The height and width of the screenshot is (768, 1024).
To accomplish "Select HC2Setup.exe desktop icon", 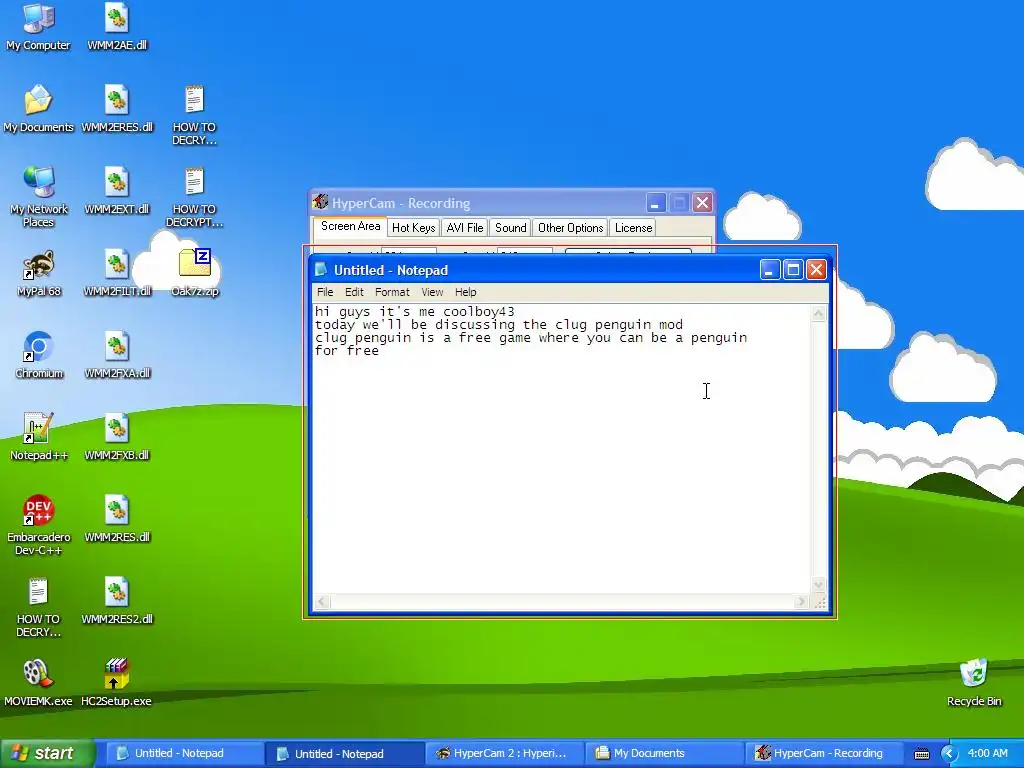I will pyautogui.click(x=116, y=682).
